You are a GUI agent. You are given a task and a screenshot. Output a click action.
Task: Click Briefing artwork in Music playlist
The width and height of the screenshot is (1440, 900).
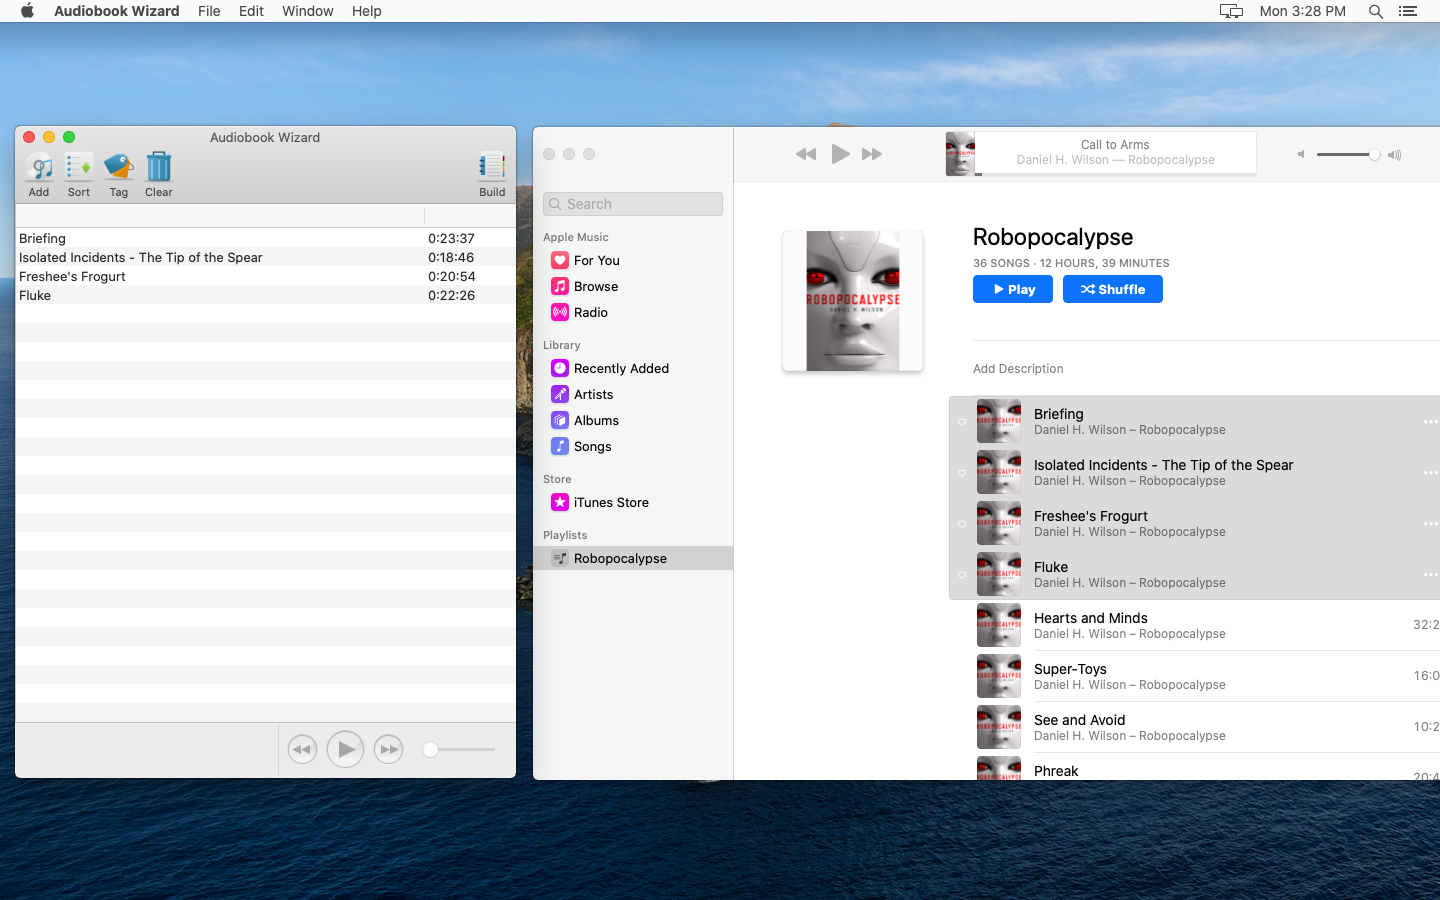point(999,422)
